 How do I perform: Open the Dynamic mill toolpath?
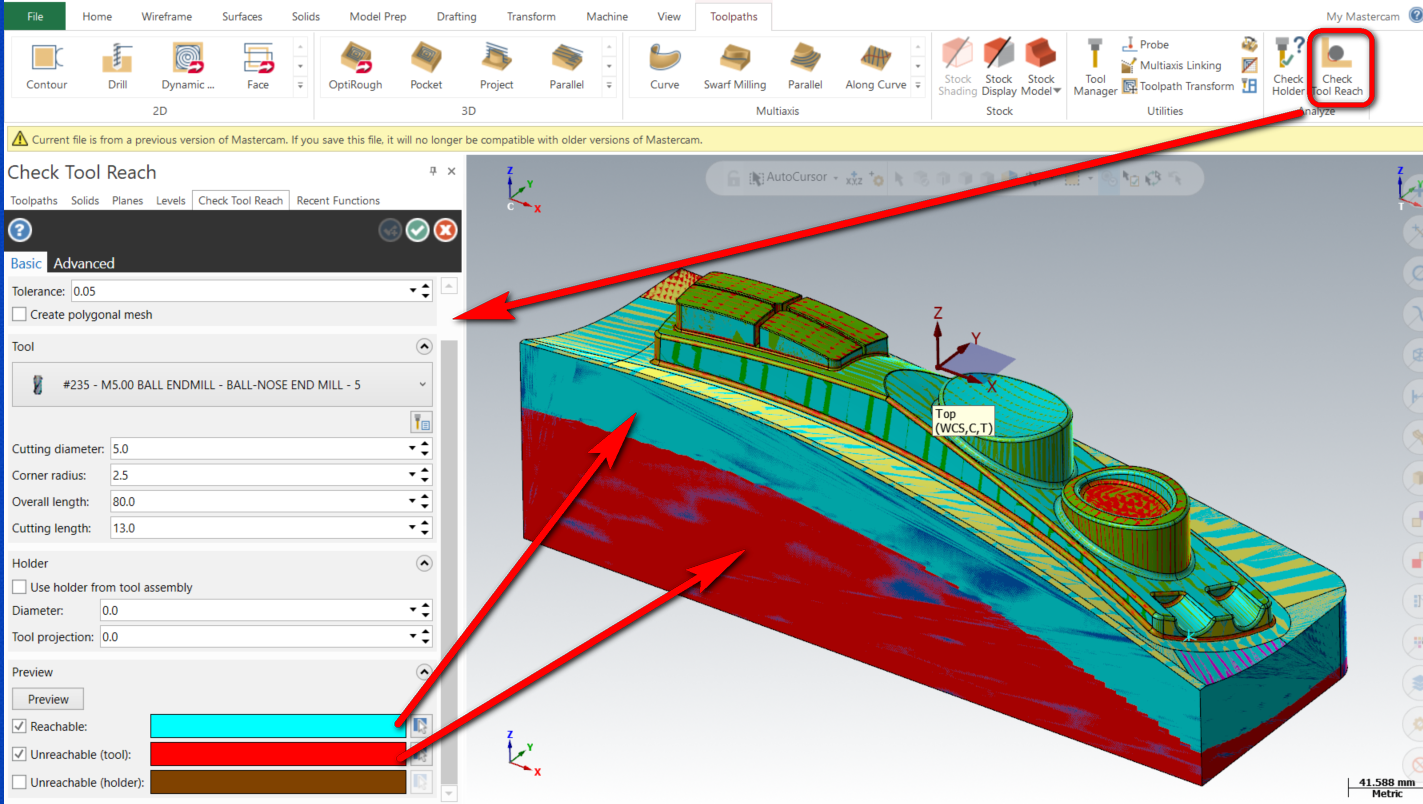tap(188, 65)
